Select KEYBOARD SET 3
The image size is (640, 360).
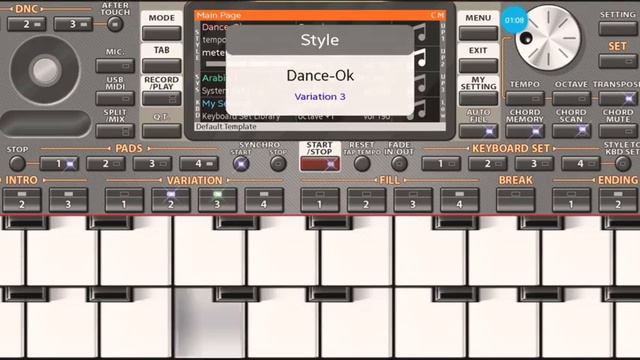point(534,164)
